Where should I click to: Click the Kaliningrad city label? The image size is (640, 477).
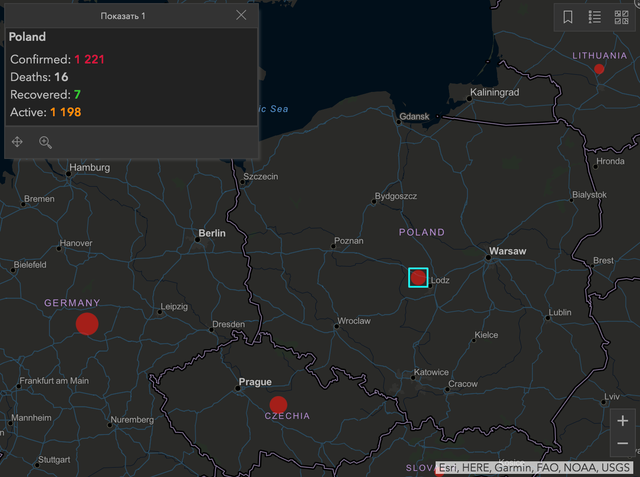pos(506,93)
